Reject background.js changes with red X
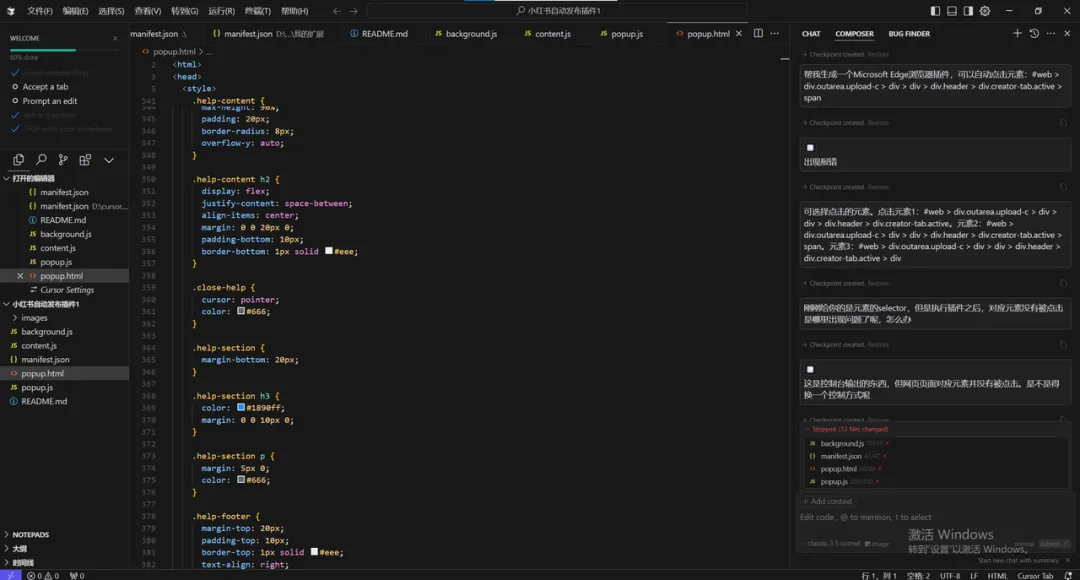The height and width of the screenshot is (580, 1080). [887, 444]
